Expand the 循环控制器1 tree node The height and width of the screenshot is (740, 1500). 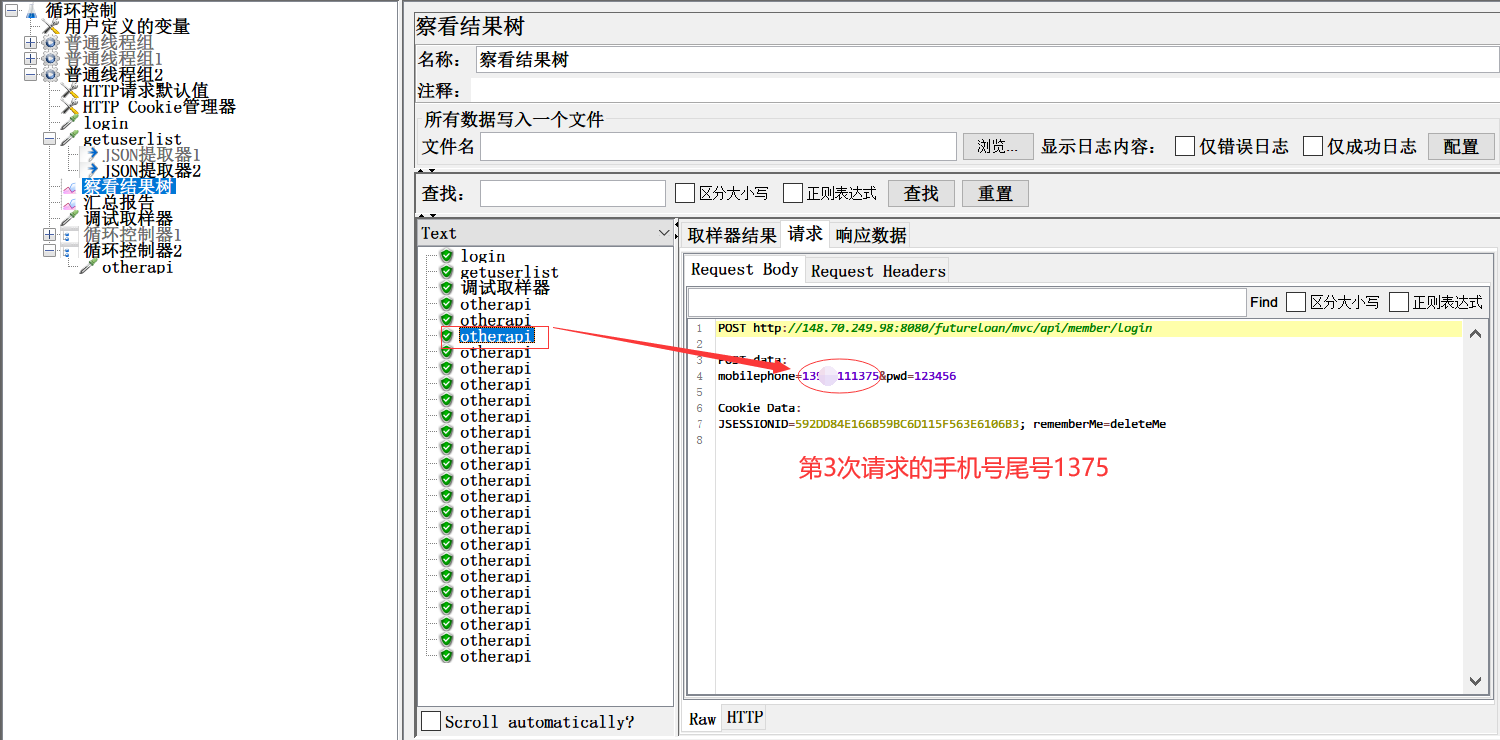point(50,235)
